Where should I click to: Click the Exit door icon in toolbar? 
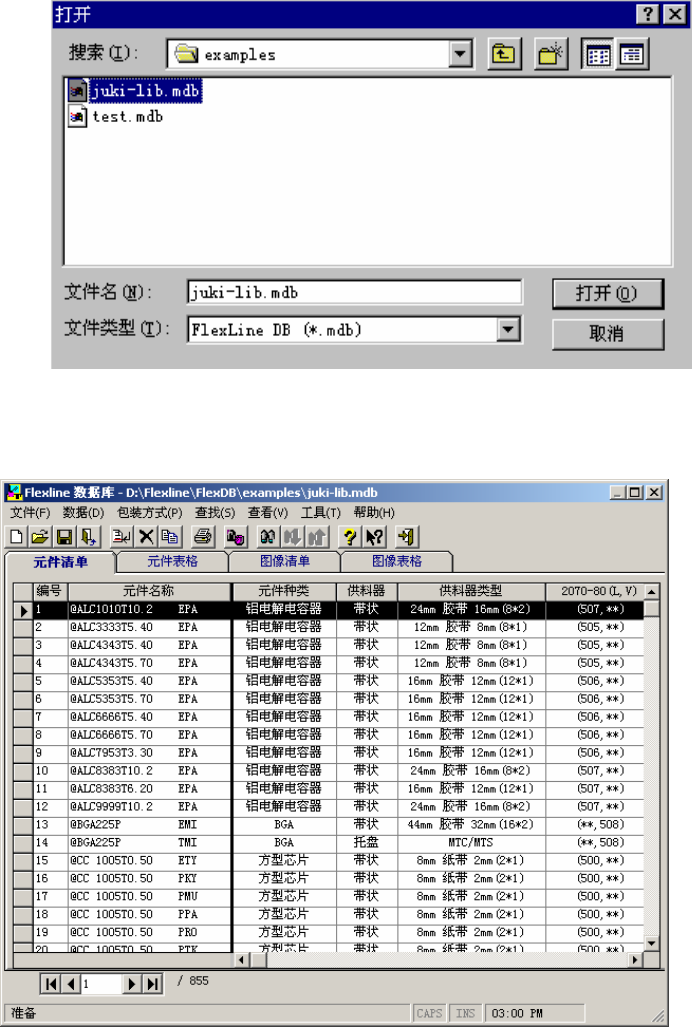coord(407,537)
